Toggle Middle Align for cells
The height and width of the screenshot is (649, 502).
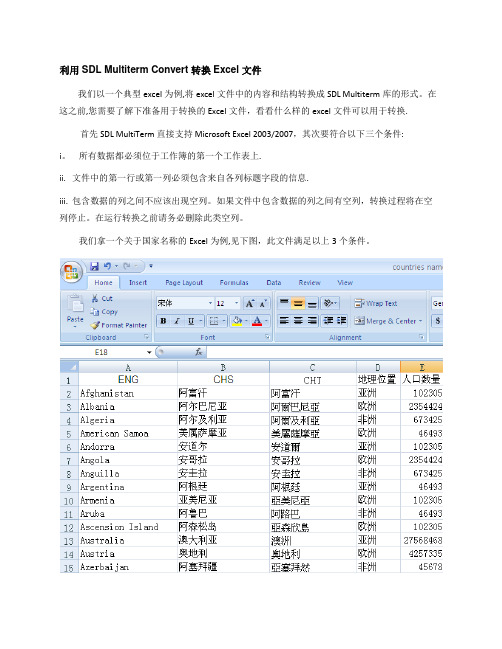click(298, 303)
